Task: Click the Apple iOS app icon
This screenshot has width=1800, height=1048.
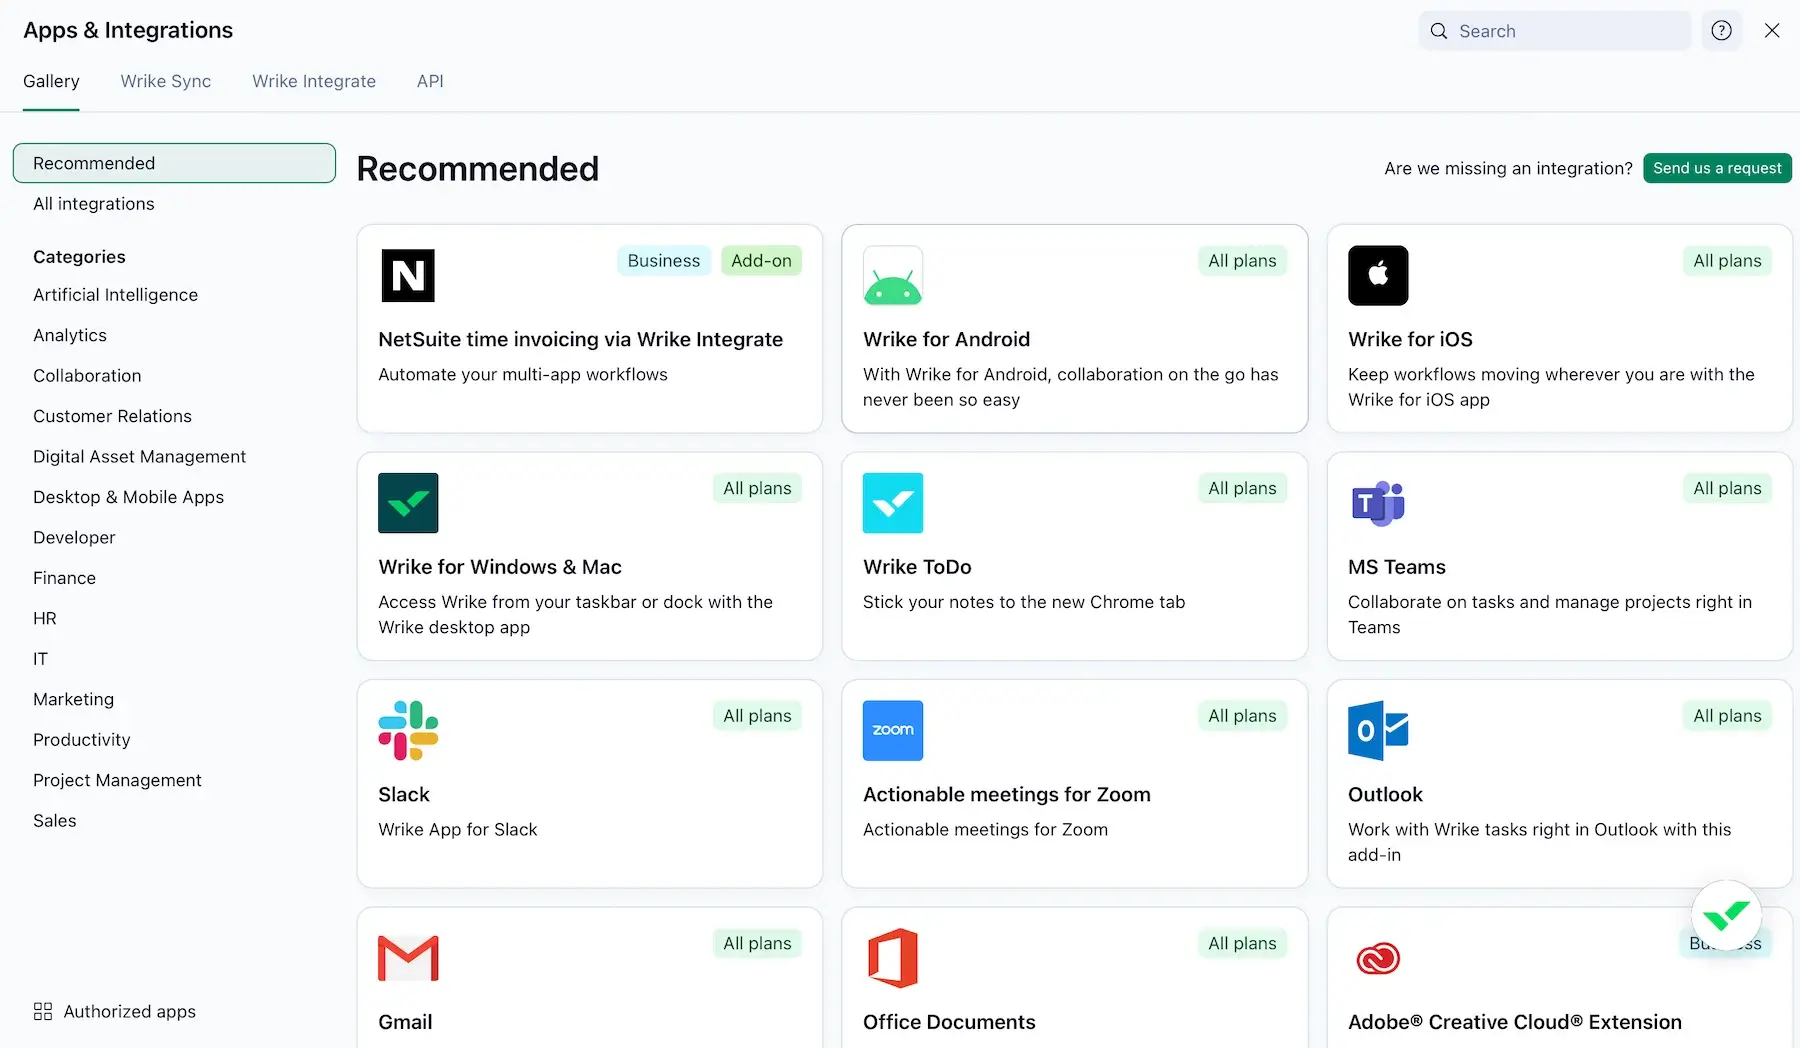Action: (1378, 275)
